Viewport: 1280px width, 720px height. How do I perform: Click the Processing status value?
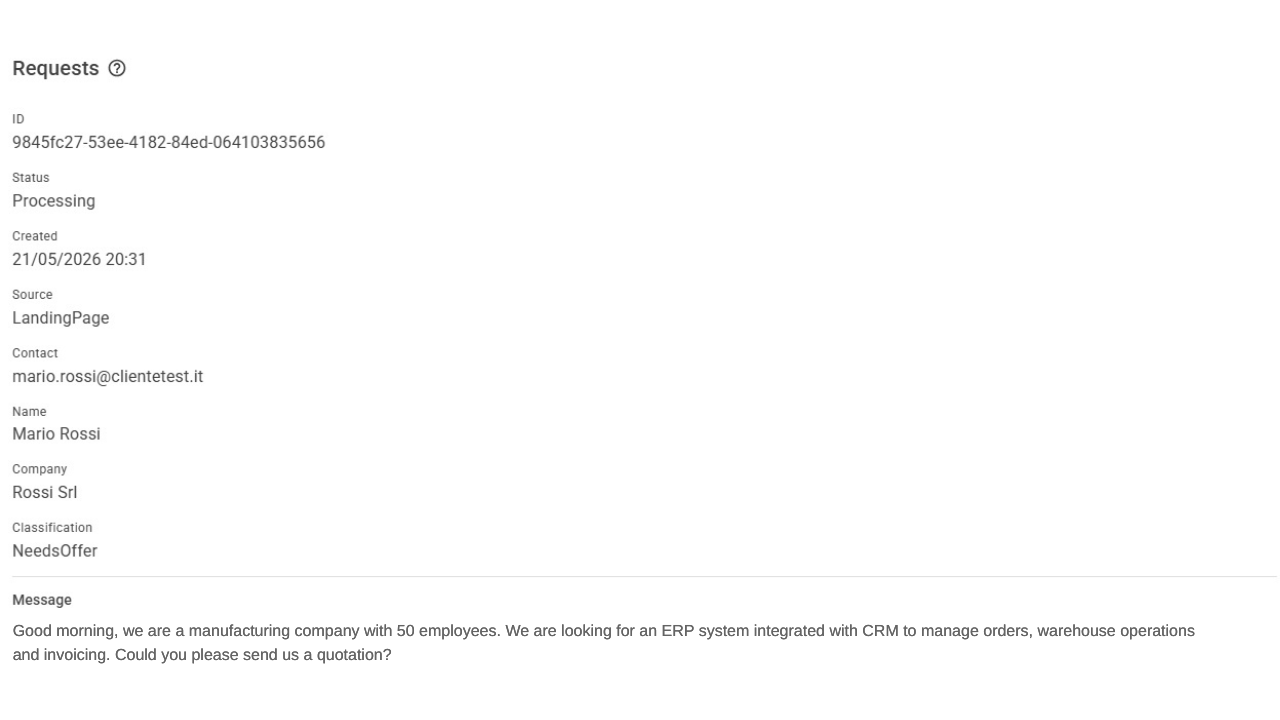point(54,201)
